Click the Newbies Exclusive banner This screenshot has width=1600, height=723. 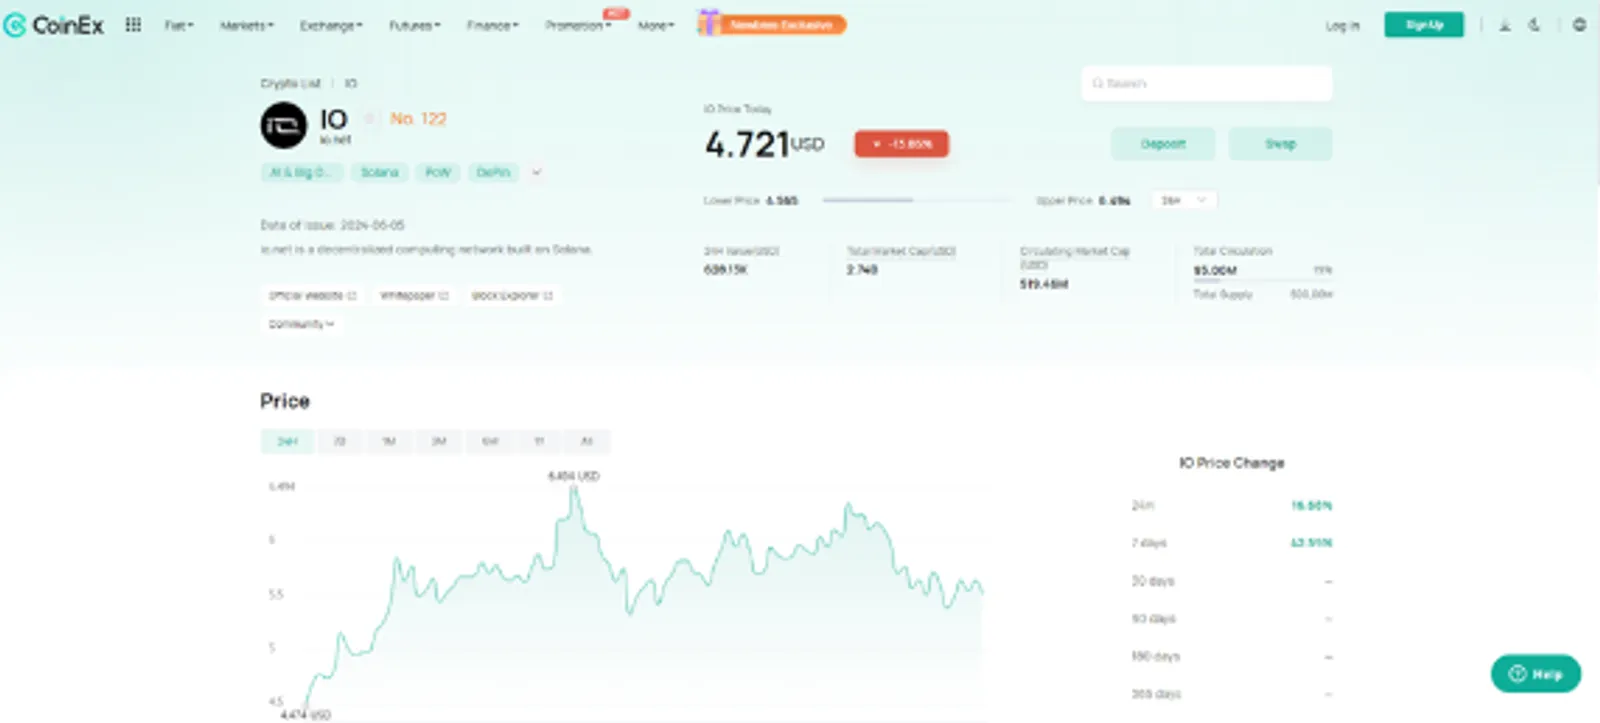click(x=783, y=25)
